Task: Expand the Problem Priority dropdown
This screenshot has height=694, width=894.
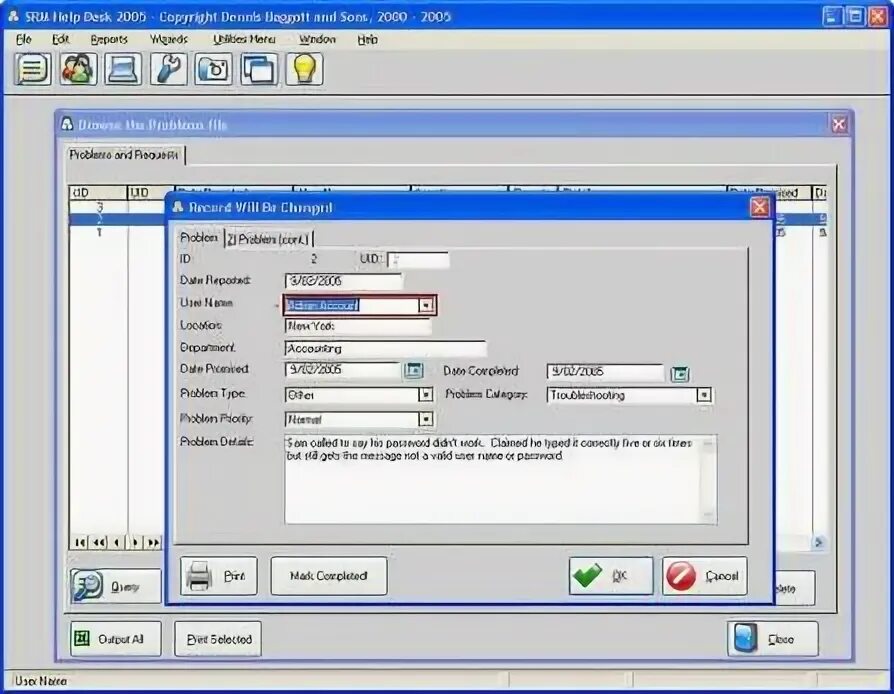Action: click(426, 420)
